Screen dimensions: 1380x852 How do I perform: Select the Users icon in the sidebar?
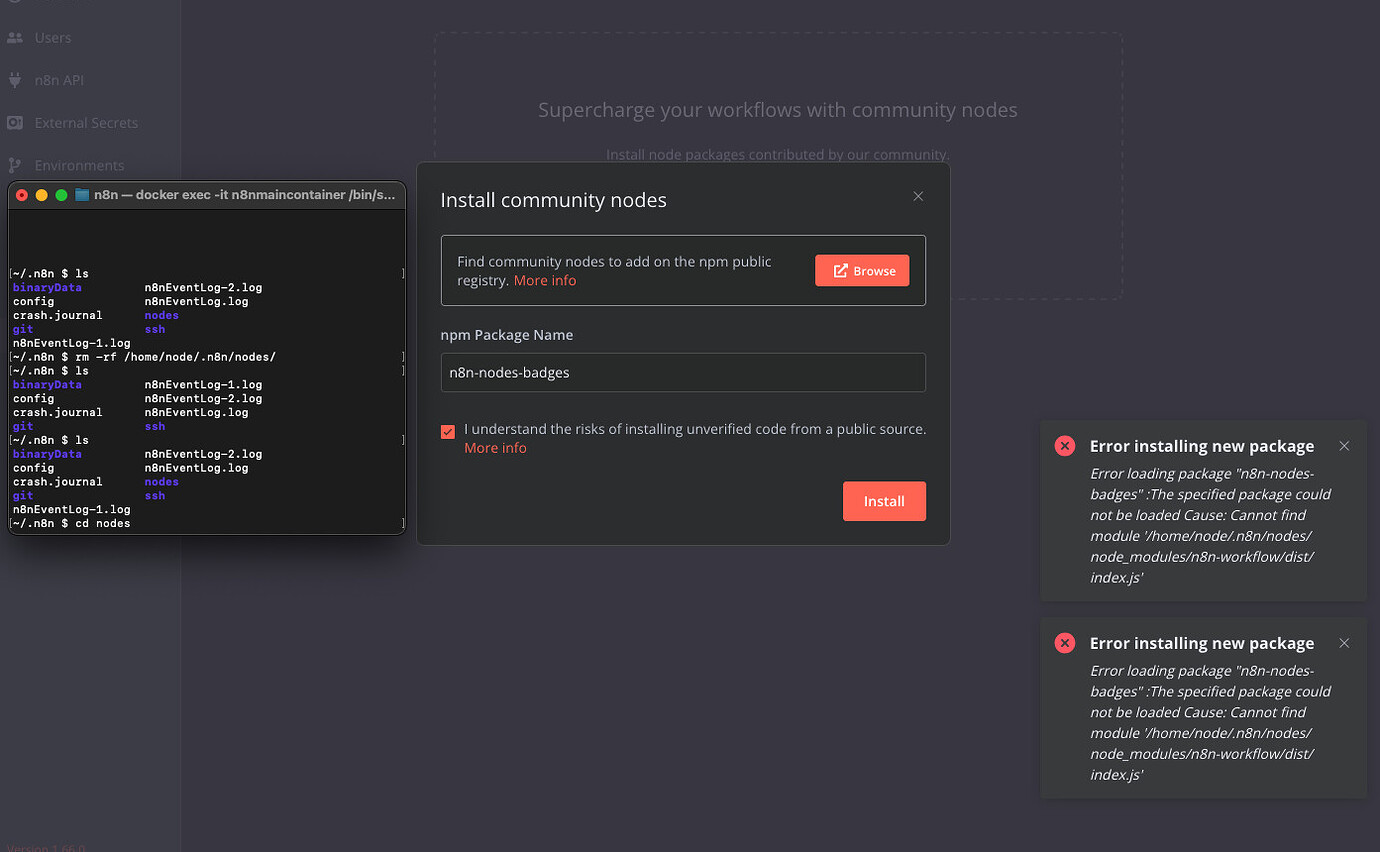point(16,38)
